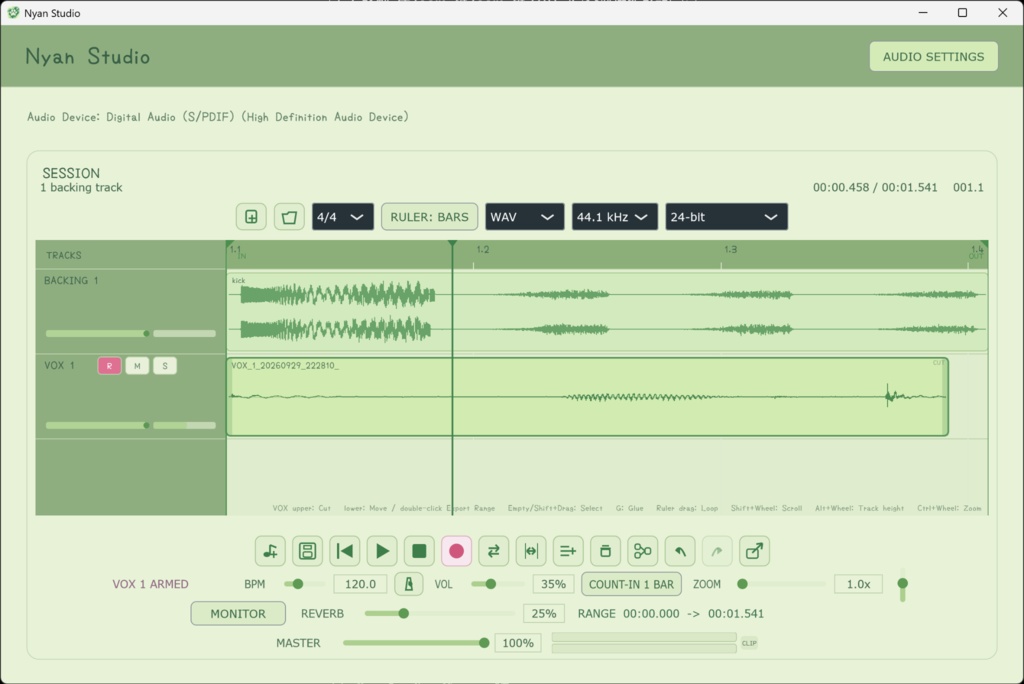Mute VOX 1 with the M button

137,366
